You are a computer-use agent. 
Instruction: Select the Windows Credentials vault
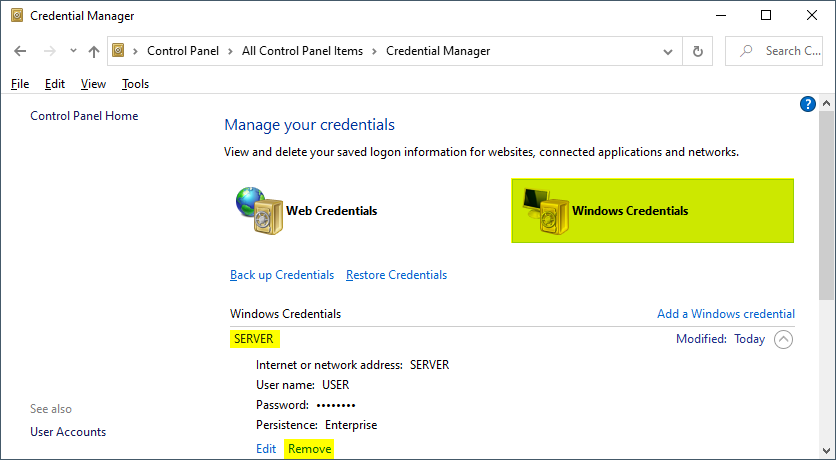tap(653, 211)
